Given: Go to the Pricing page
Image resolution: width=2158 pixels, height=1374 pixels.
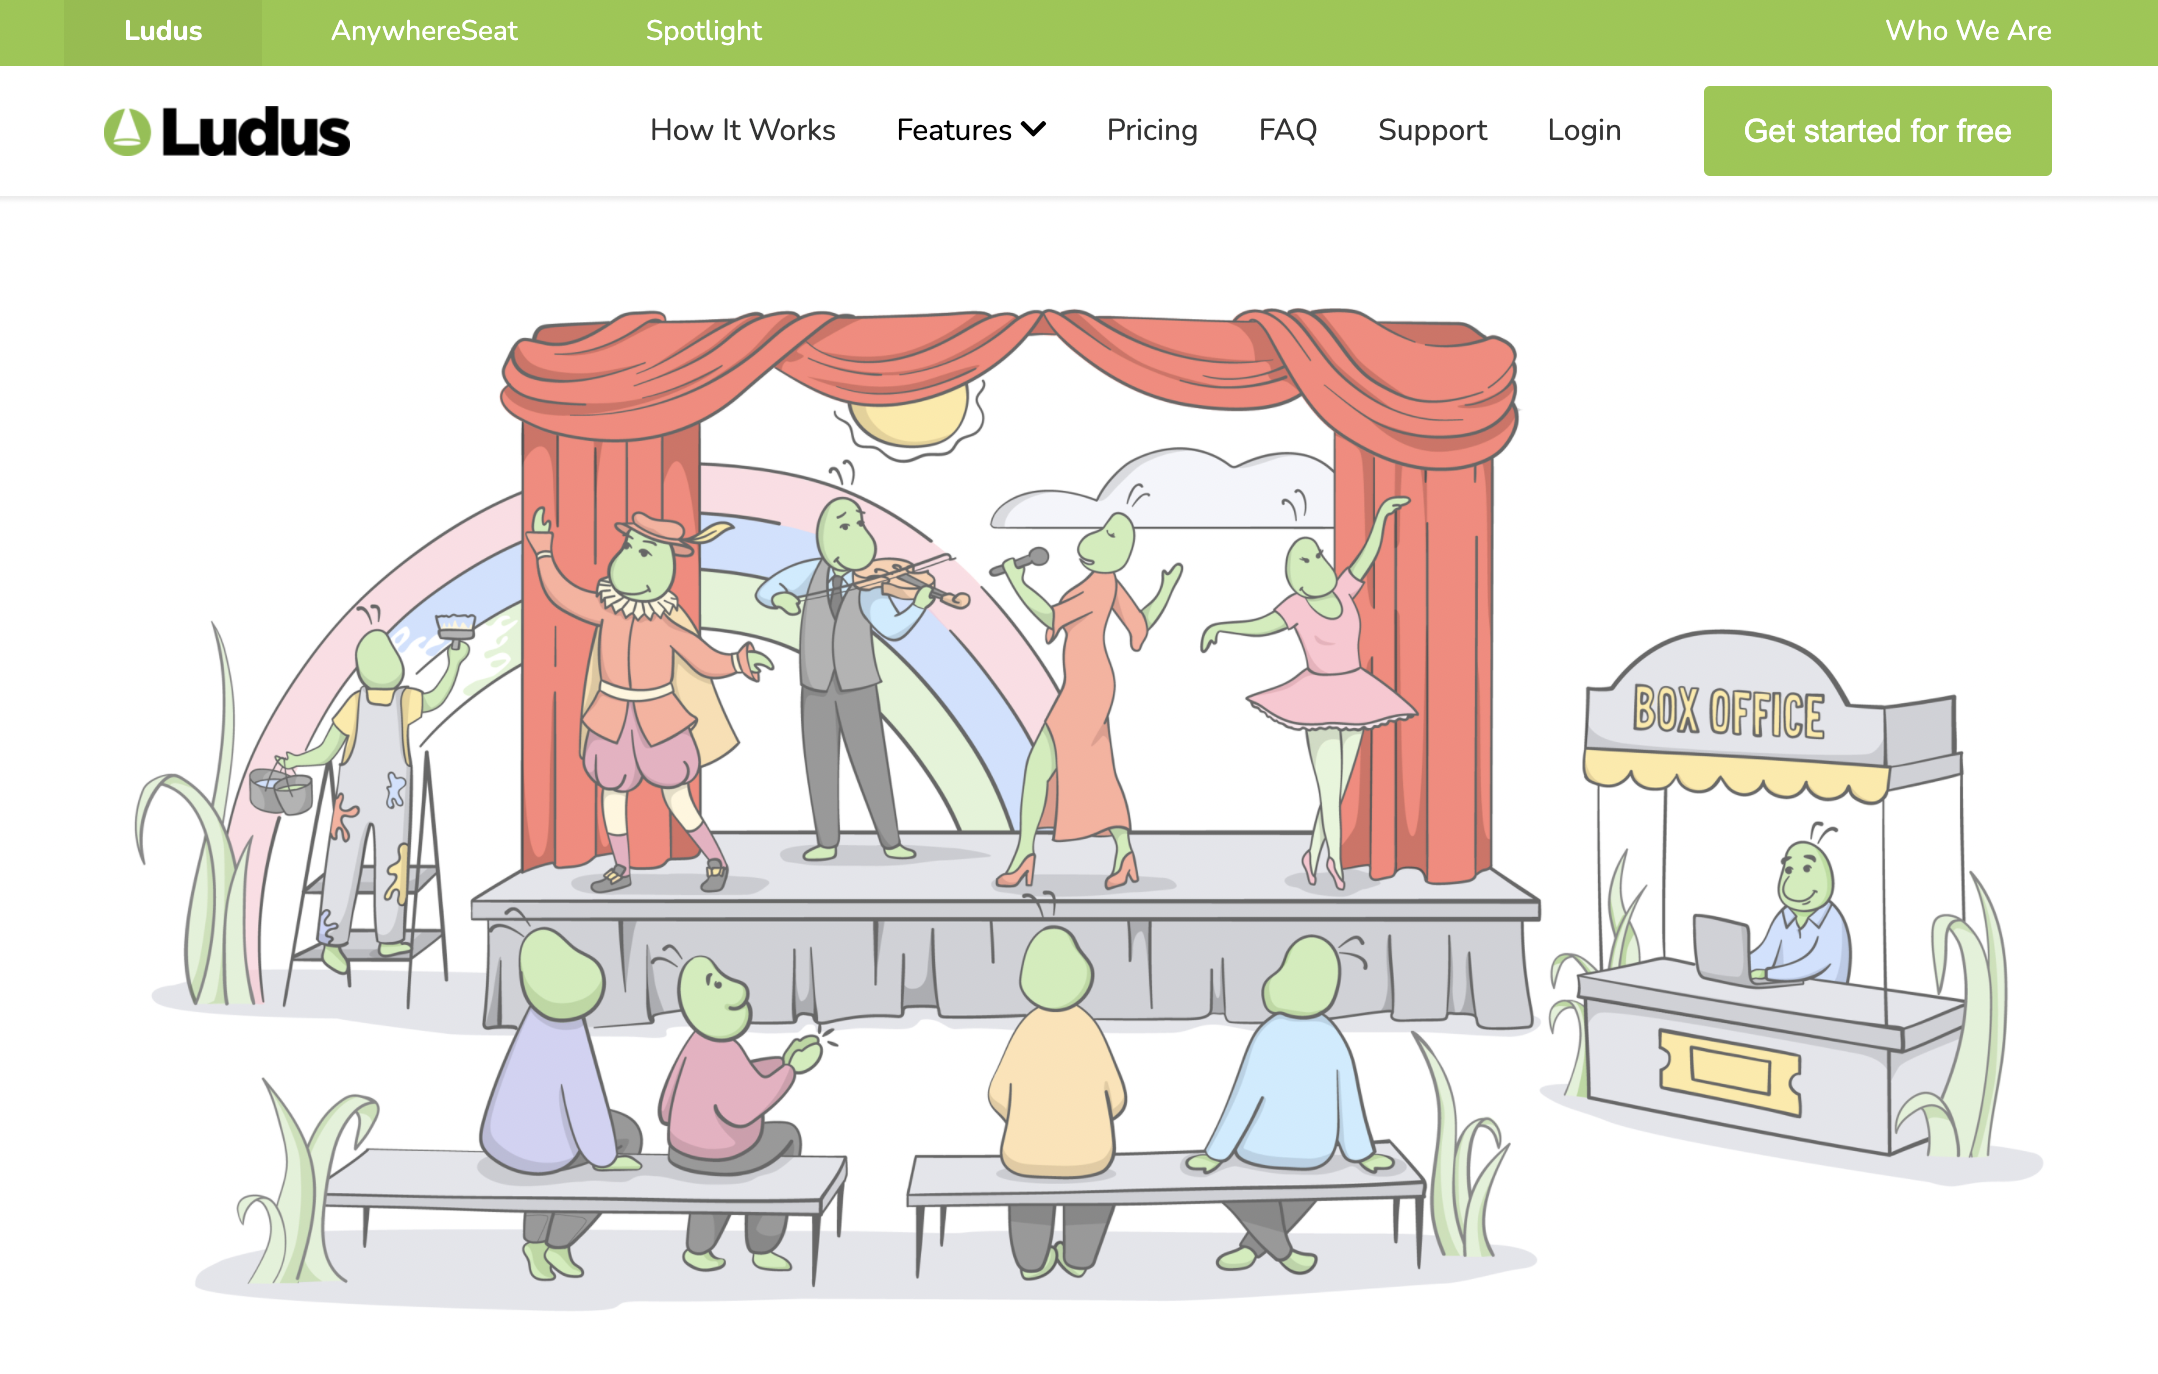Looking at the screenshot, I should (x=1151, y=130).
